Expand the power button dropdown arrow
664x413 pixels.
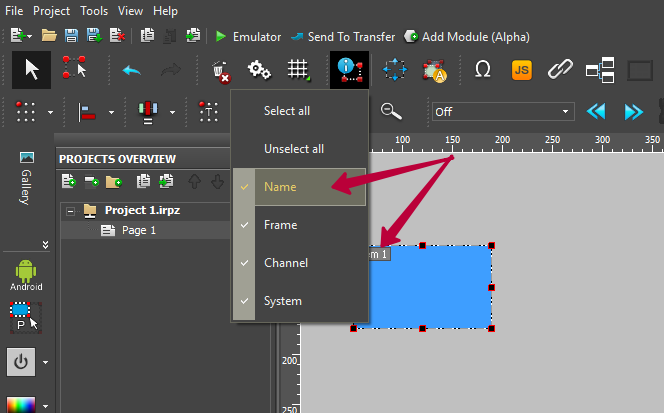pos(46,362)
